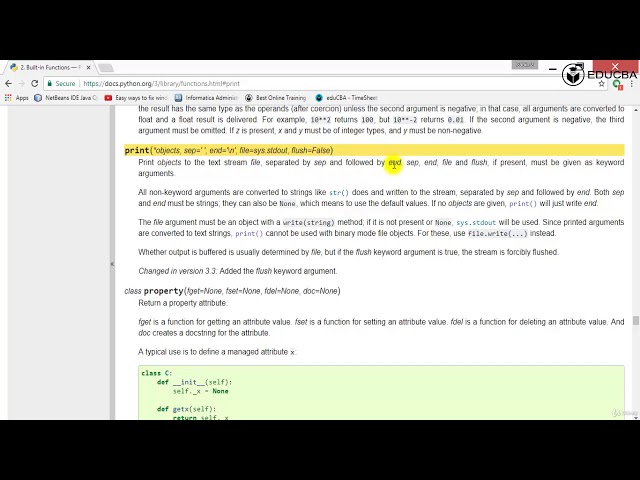Open the NetBeans IDE Java bookmark
Image resolution: width=640 pixels, height=480 pixels.
(x=66, y=98)
